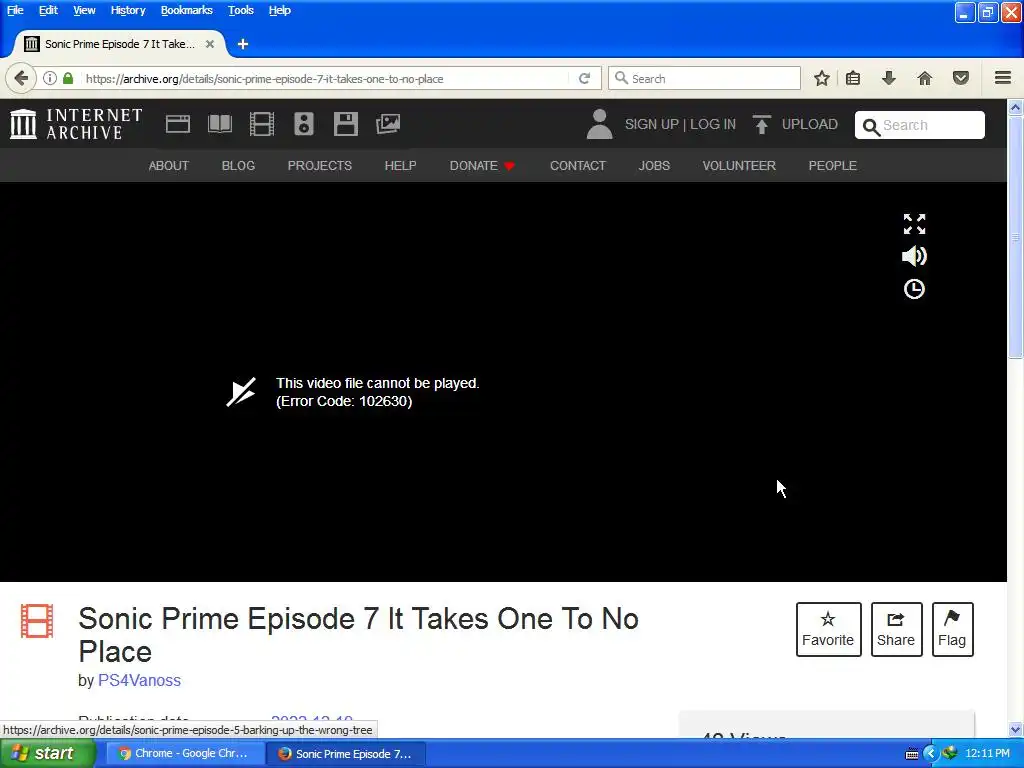Screen dimensions: 1024x768
Task: Click the JOBS link
Action: (x=654, y=166)
